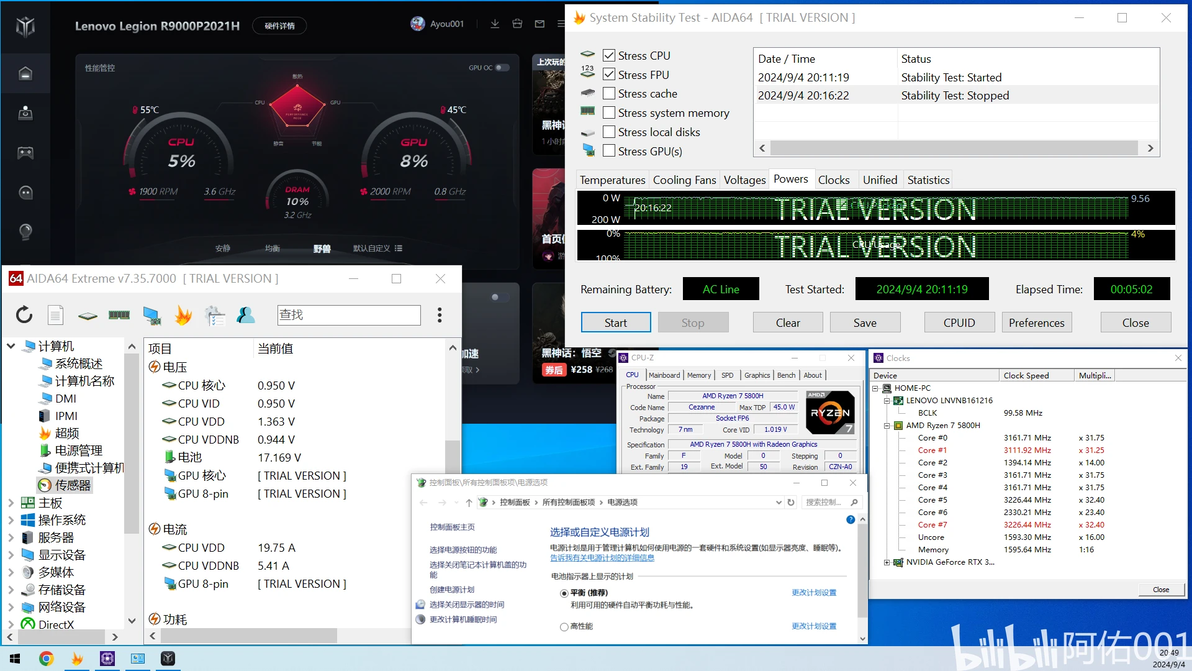
Task: Switch to the Temperatures tab
Action: 612,180
